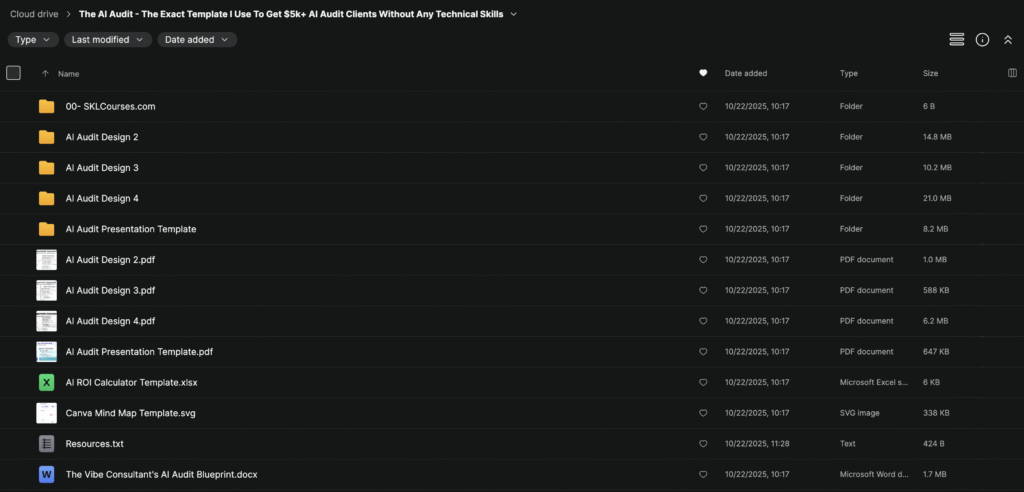The width and height of the screenshot is (1024, 492).
Task: Click the collapse double-chevron icon
Action: point(1007,39)
